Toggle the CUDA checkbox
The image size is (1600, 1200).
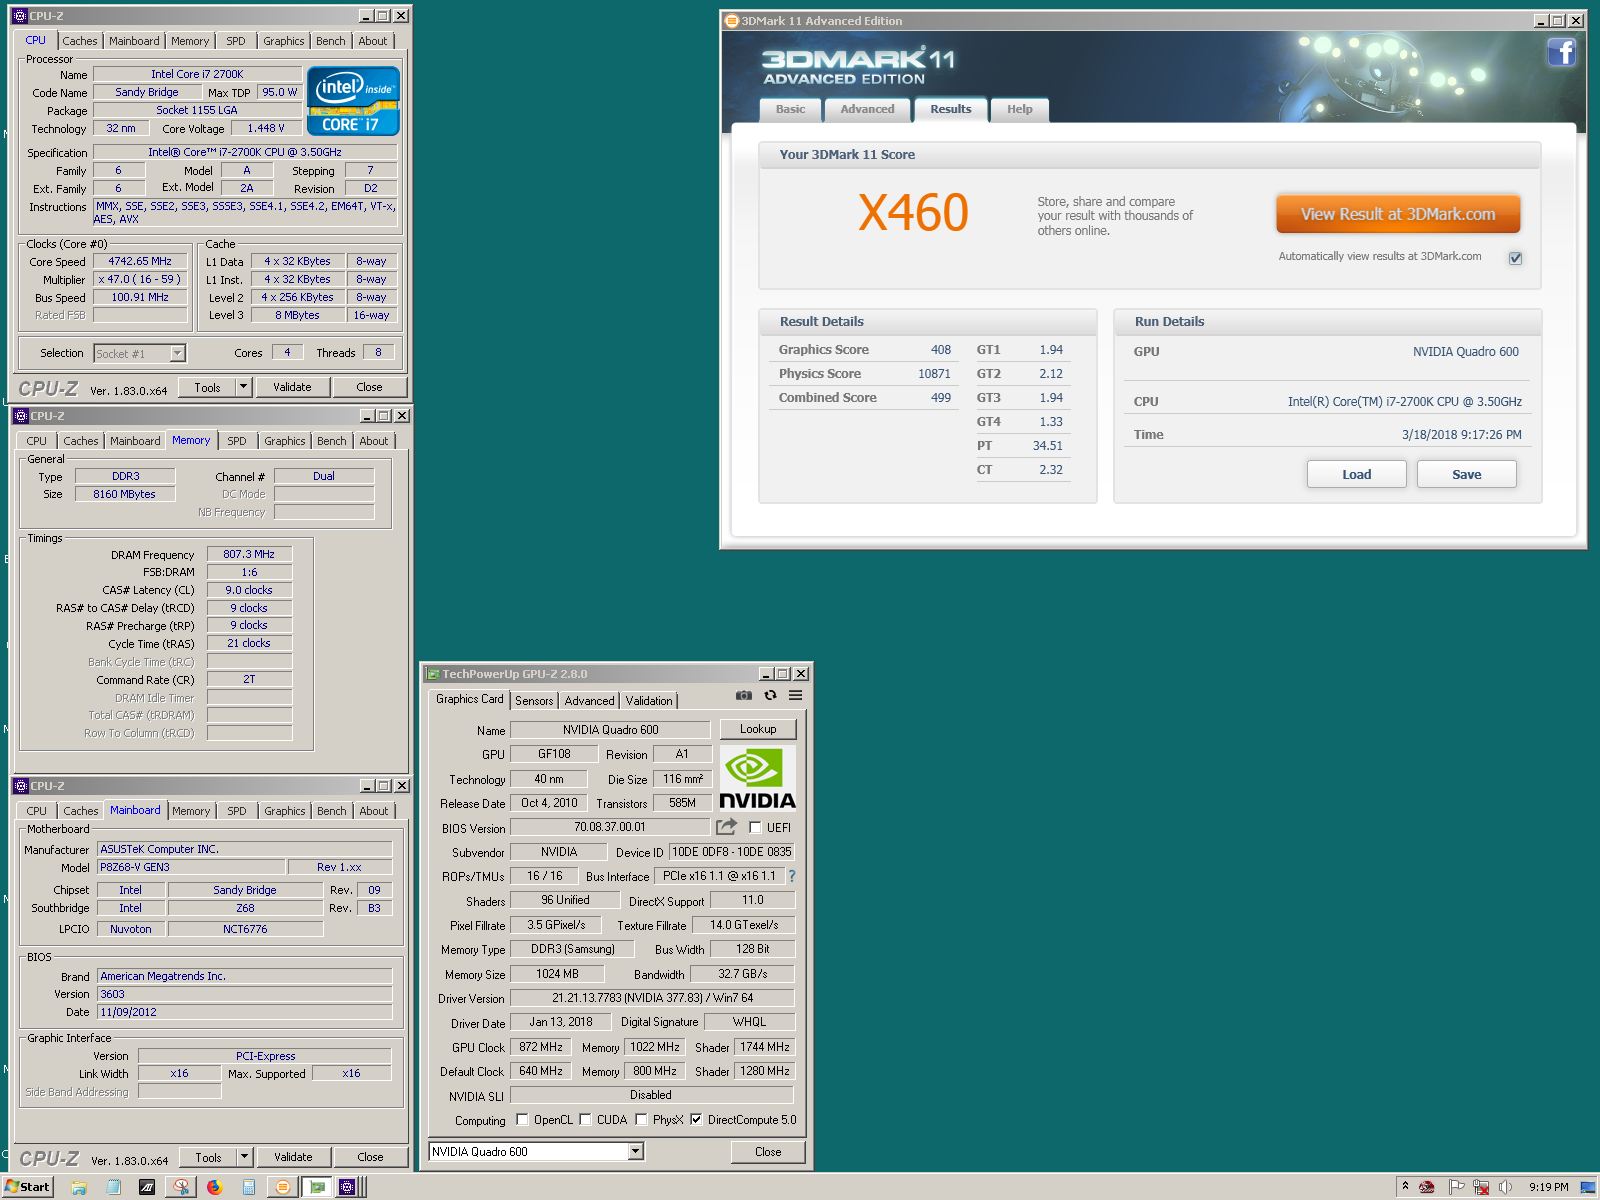(x=585, y=1120)
